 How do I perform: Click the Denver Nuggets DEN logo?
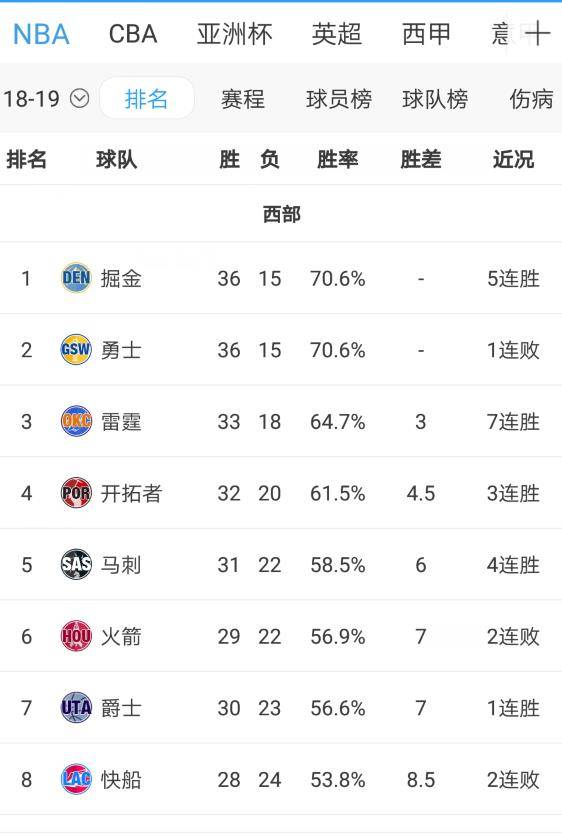[x=76, y=278]
